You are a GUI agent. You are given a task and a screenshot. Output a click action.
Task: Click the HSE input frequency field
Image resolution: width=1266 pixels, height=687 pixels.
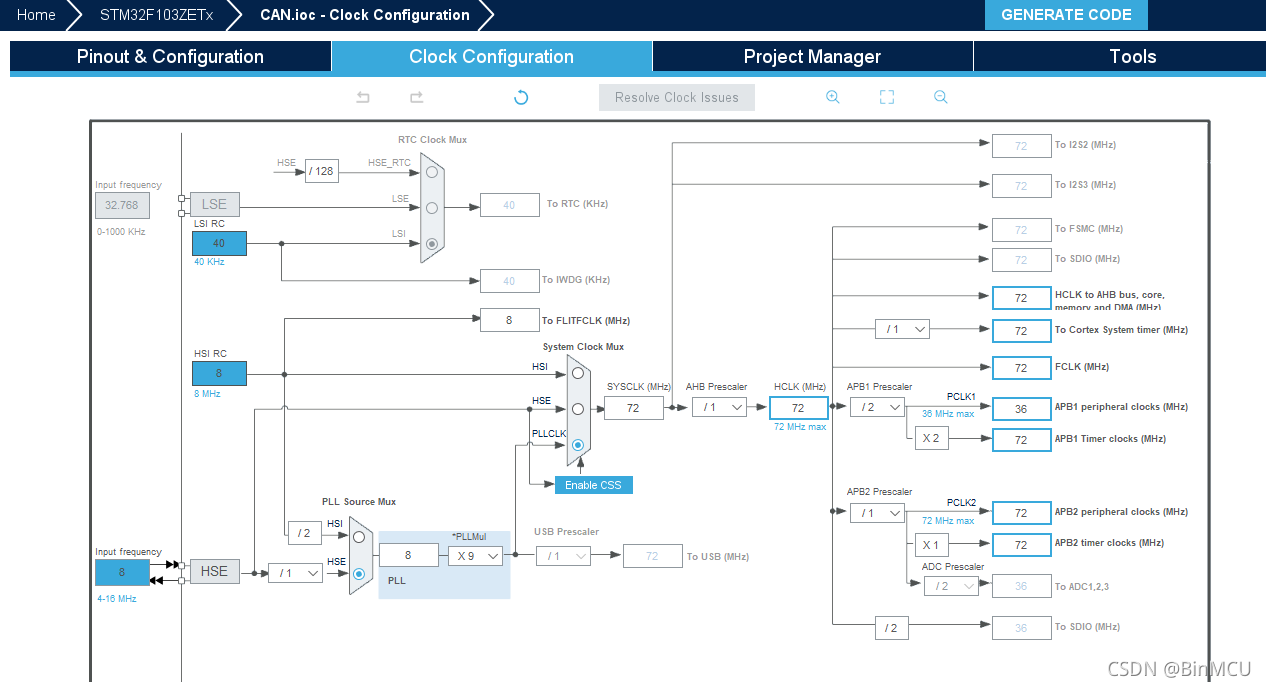[x=122, y=572]
